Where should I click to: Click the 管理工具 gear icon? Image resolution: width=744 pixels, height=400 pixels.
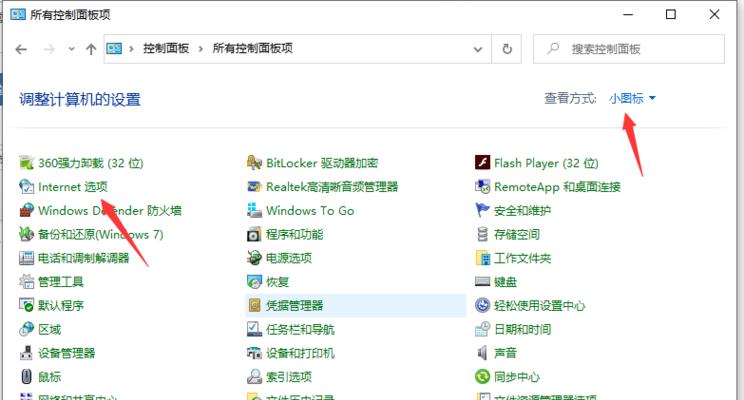[x=26, y=281]
